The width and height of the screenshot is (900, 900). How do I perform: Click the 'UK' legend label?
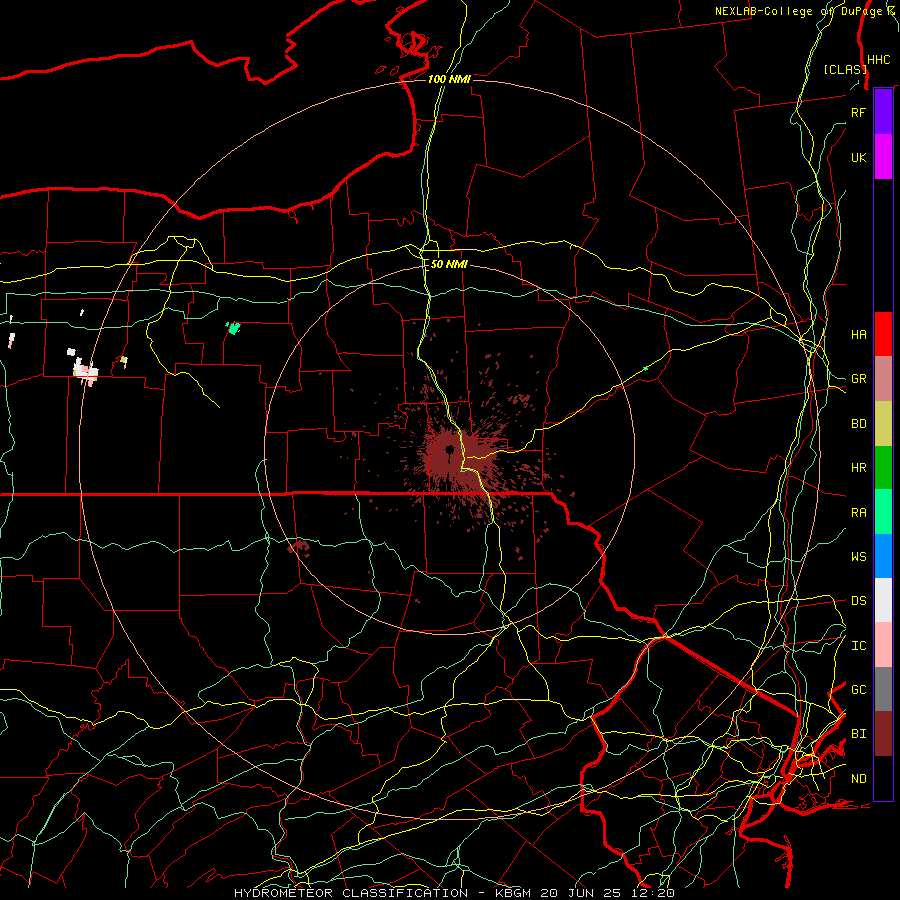click(859, 157)
